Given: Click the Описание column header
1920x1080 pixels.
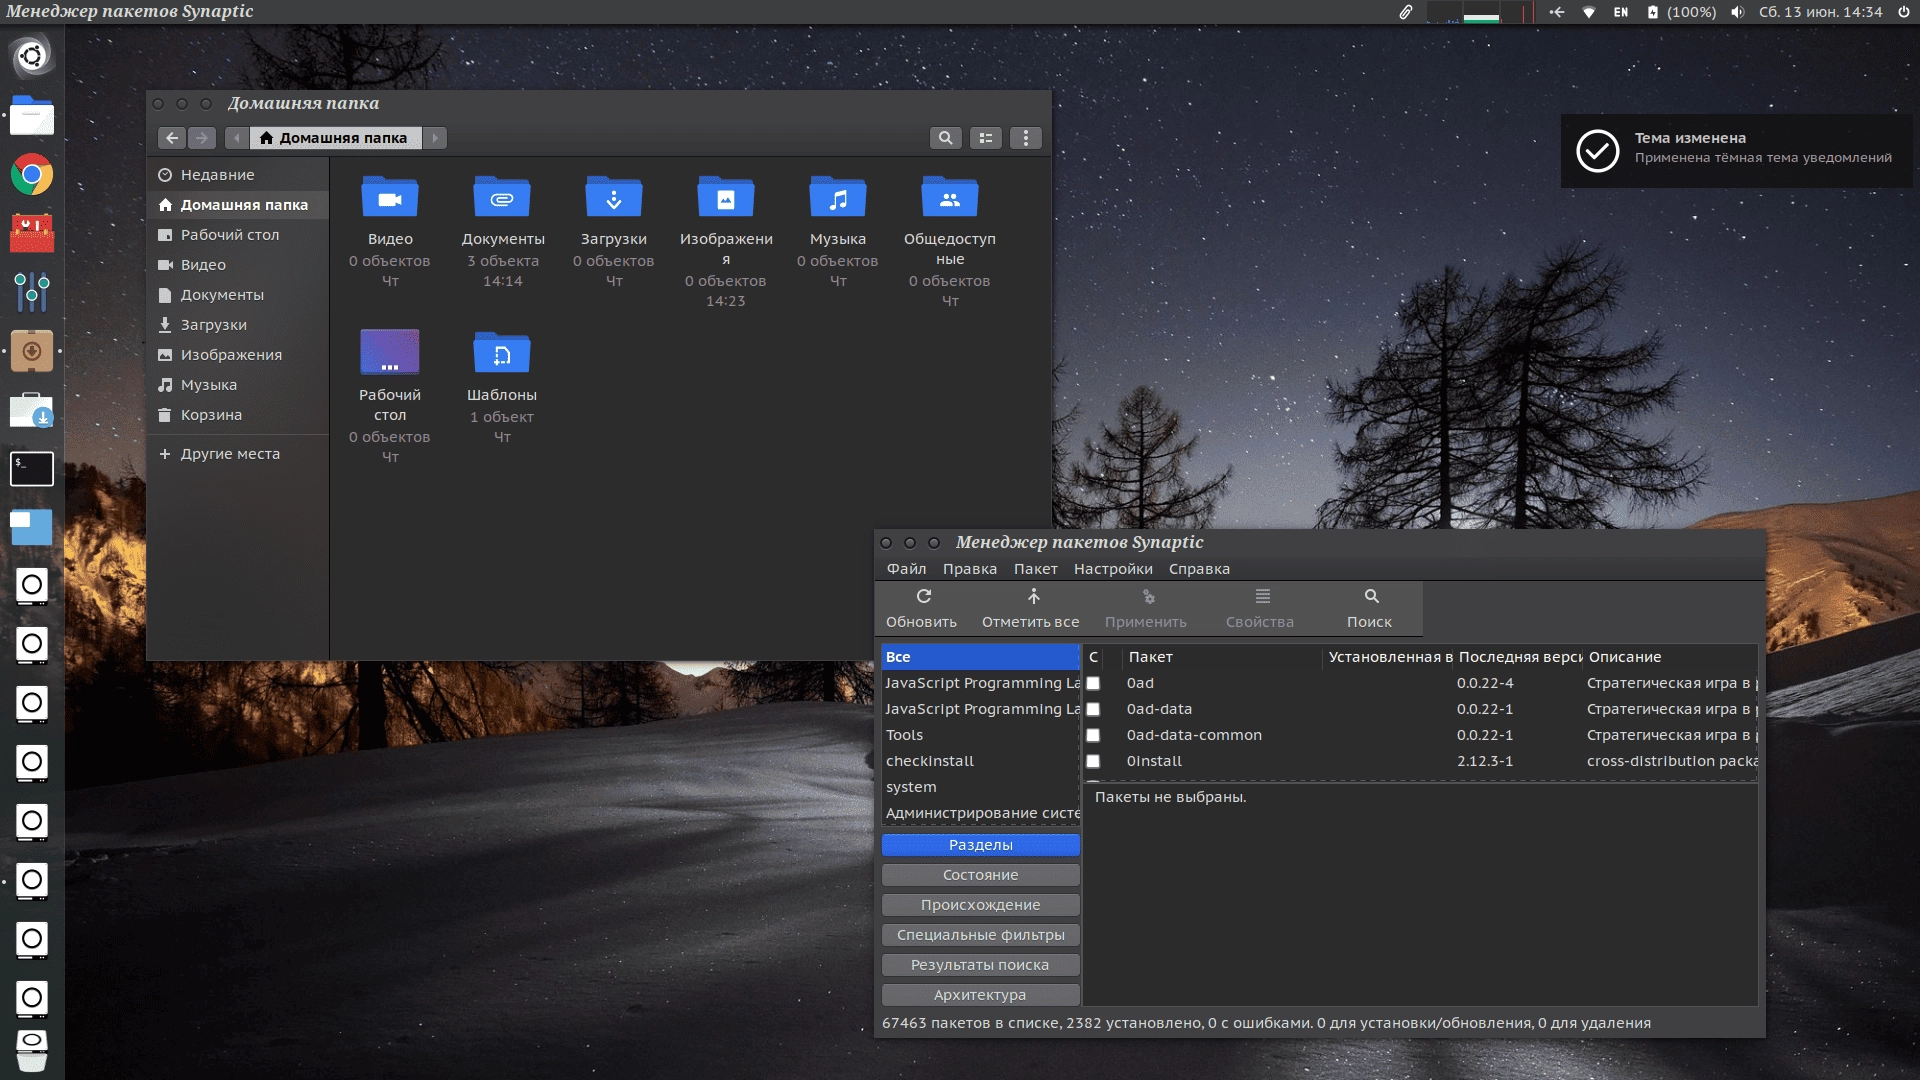Looking at the screenshot, I should coord(1670,657).
